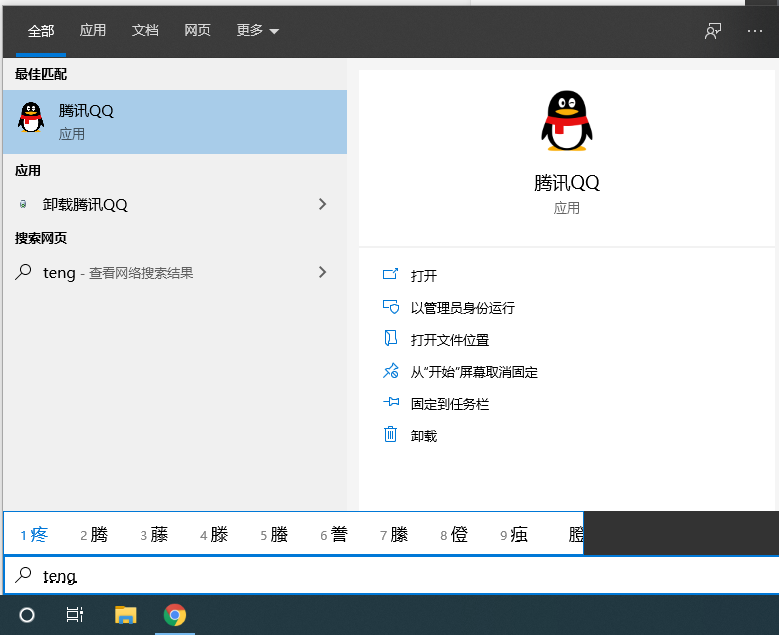Pick IME candidate 7 縢

tap(394, 535)
